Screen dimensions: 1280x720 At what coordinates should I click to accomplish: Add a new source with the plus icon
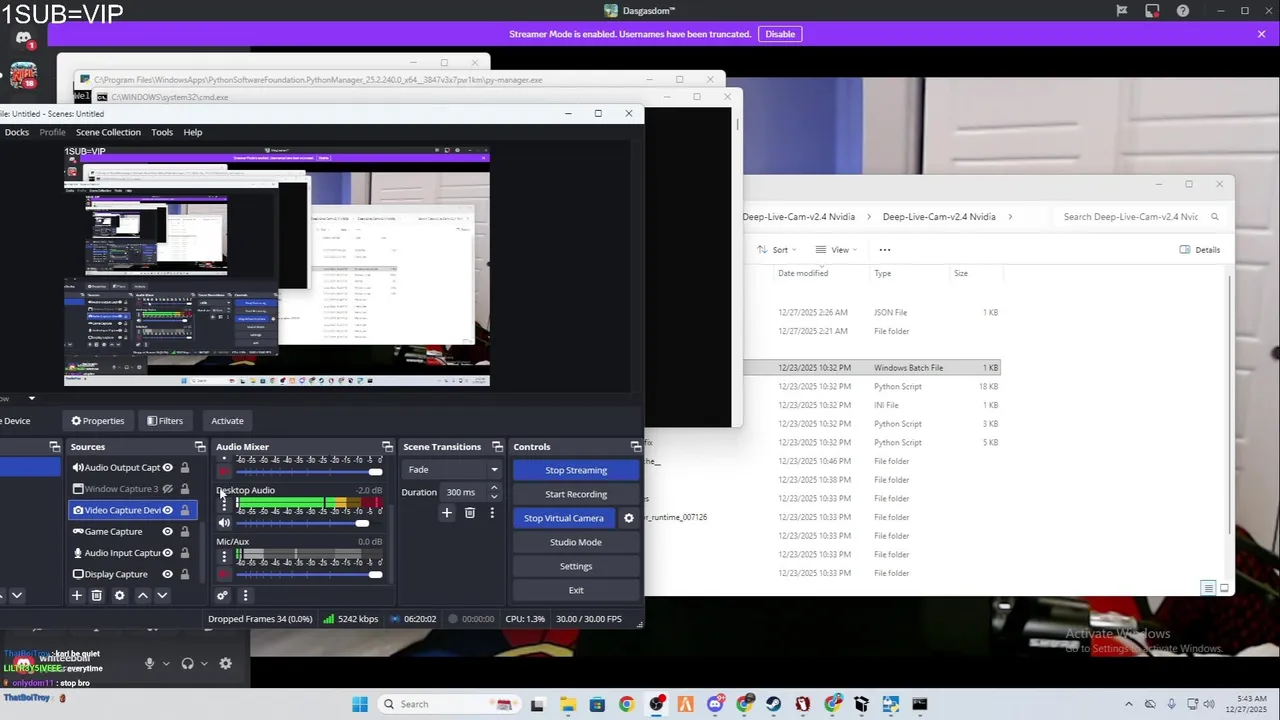[76, 595]
